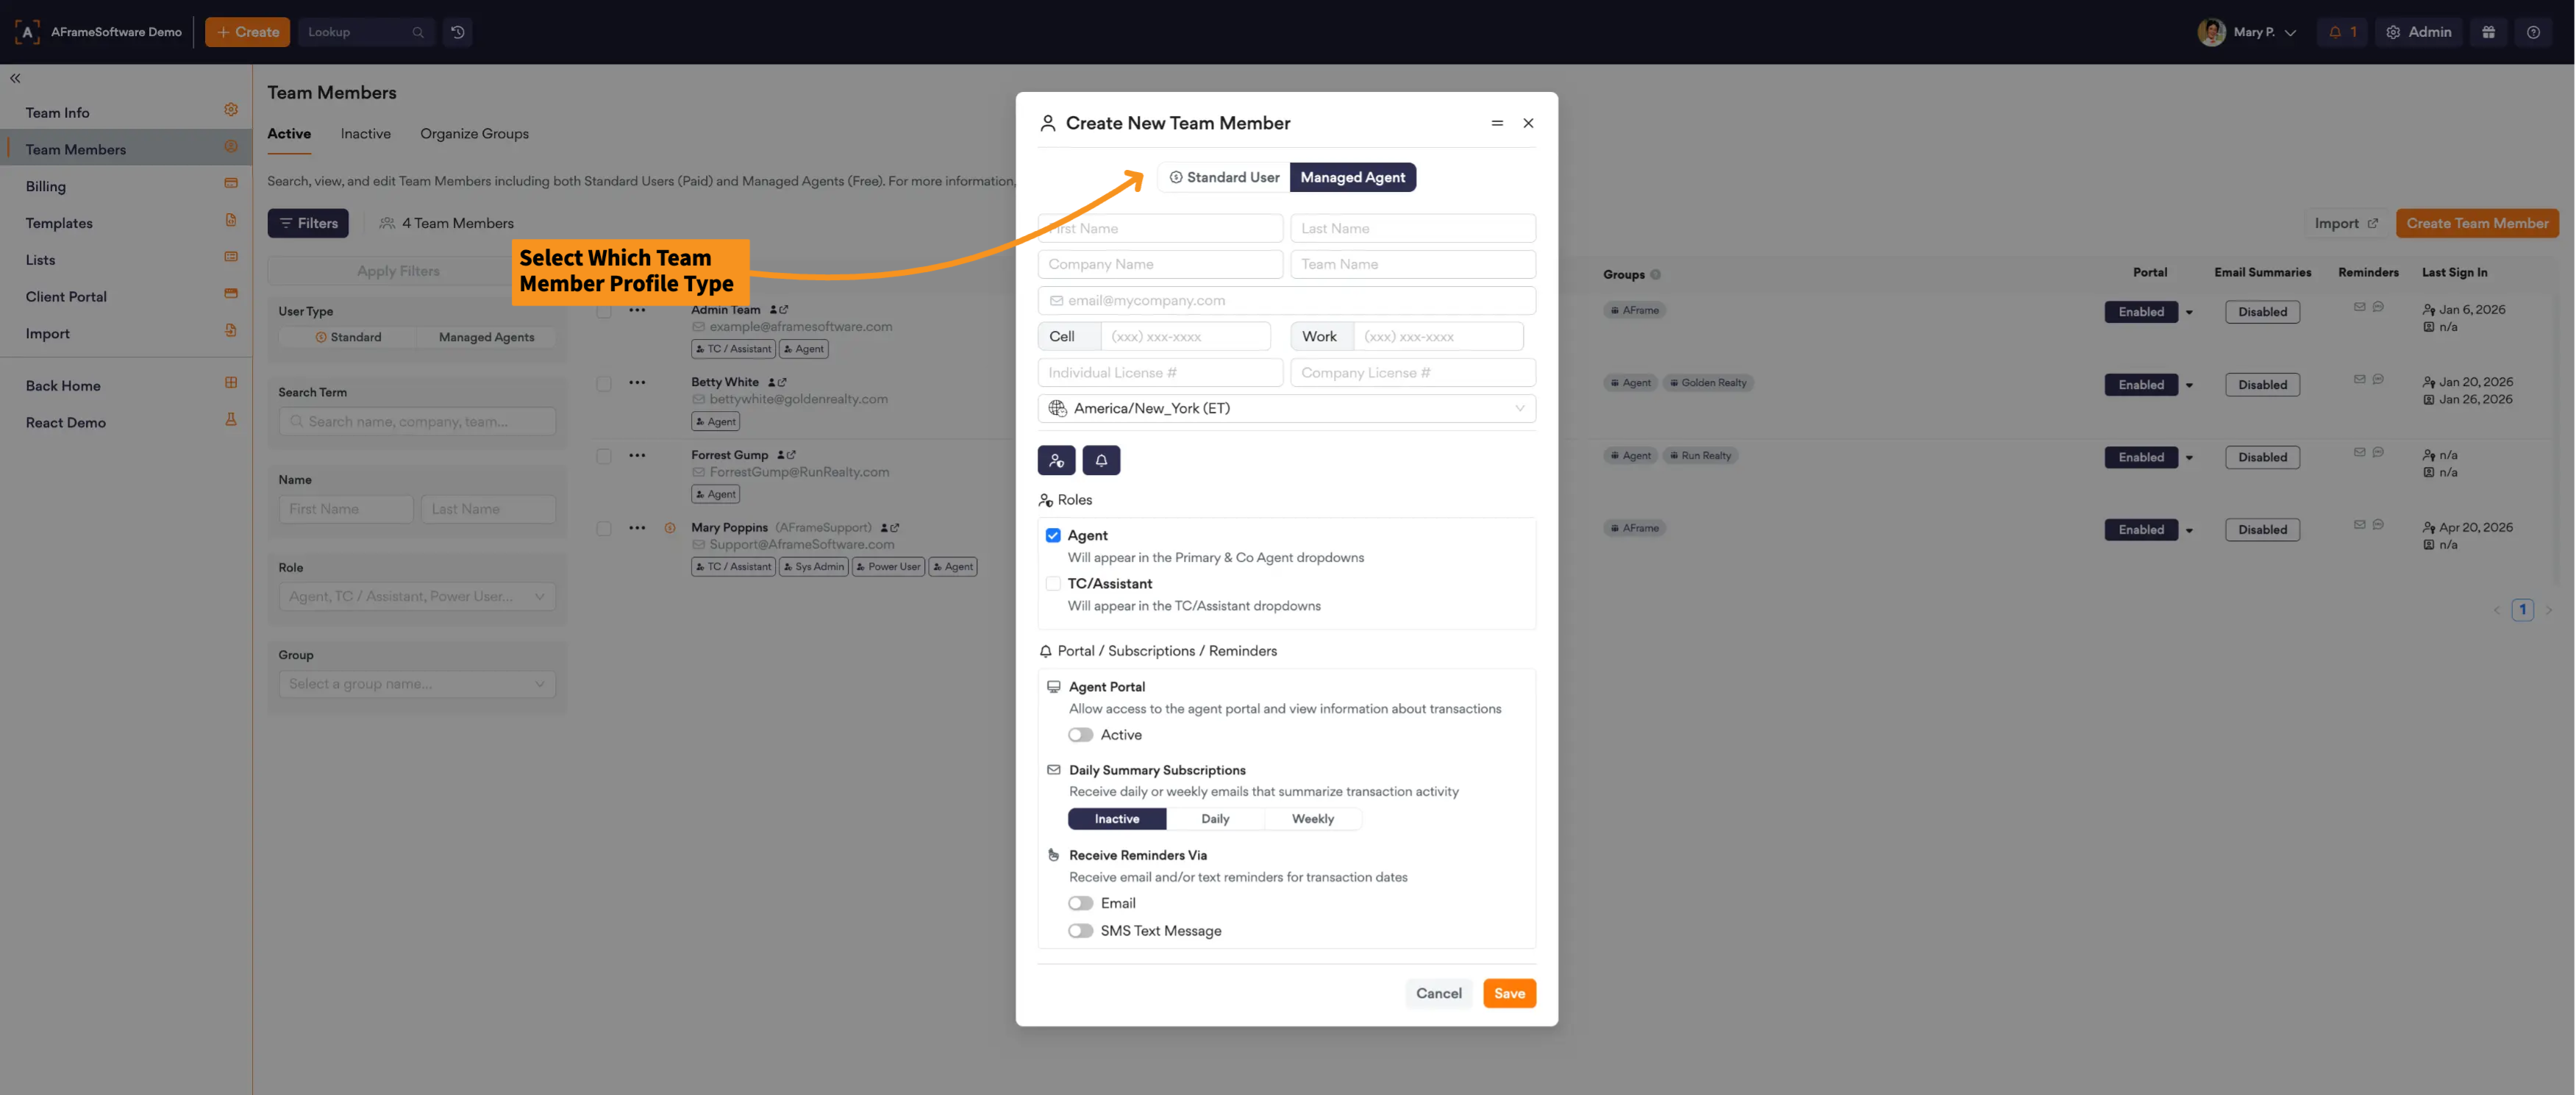Open the notifications bell icon

tap(2341, 32)
